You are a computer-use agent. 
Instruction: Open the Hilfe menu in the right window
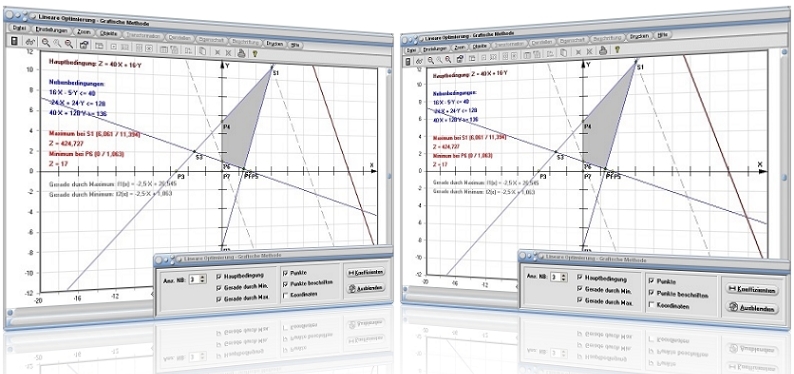pyautogui.click(x=662, y=35)
